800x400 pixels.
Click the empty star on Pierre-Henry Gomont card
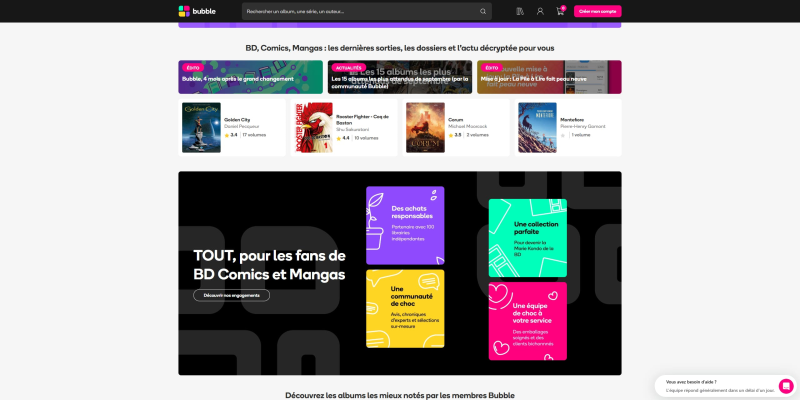[x=563, y=135]
